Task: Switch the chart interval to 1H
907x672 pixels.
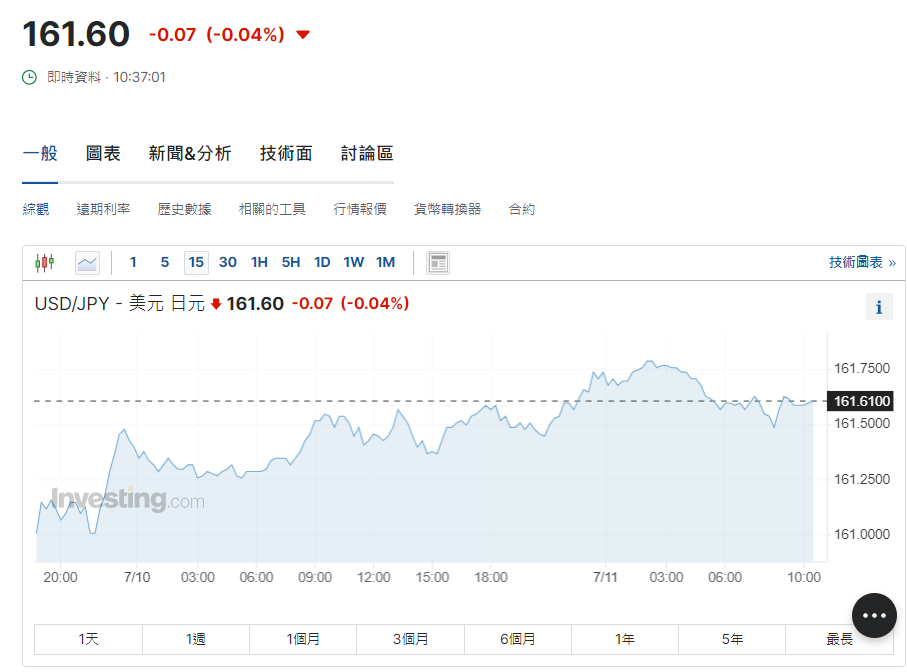Action: point(259,263)
